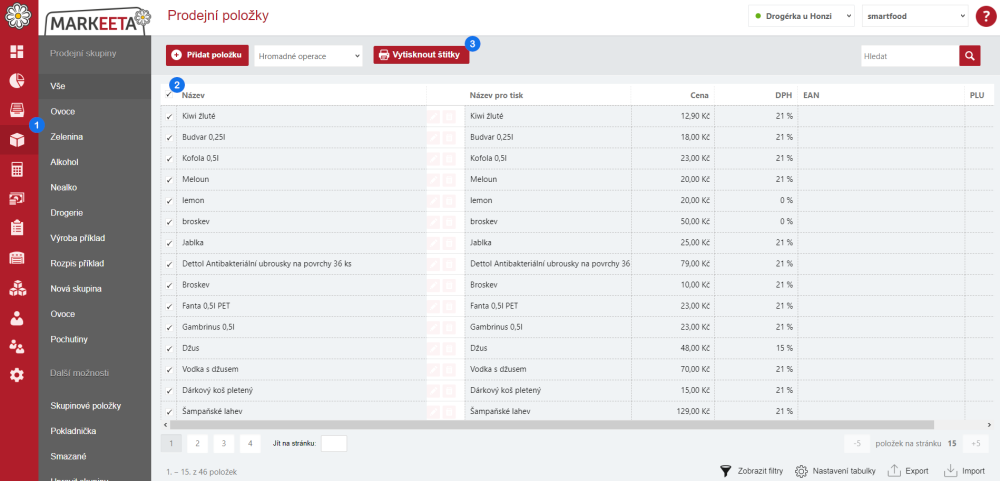
Task: Go to page 4 of the table
Action: tap(250, 443)
